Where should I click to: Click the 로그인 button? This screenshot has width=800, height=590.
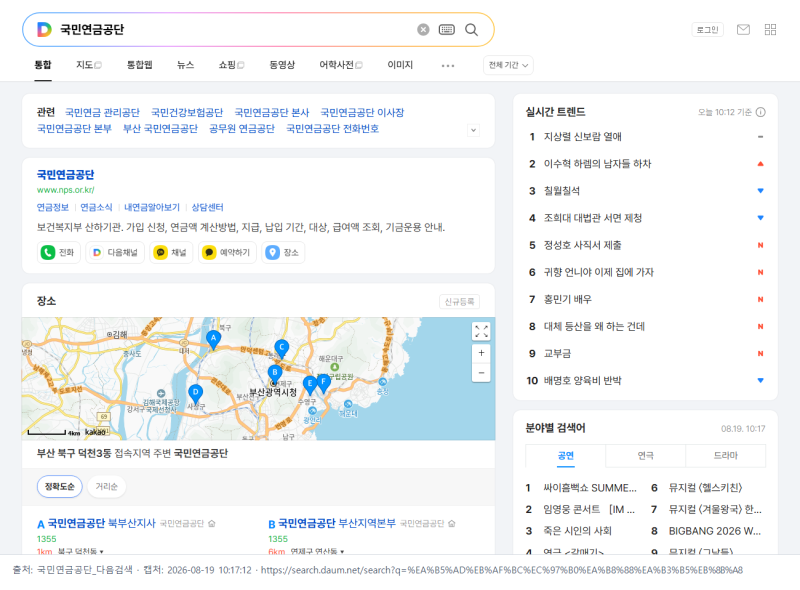pos(708,30)
